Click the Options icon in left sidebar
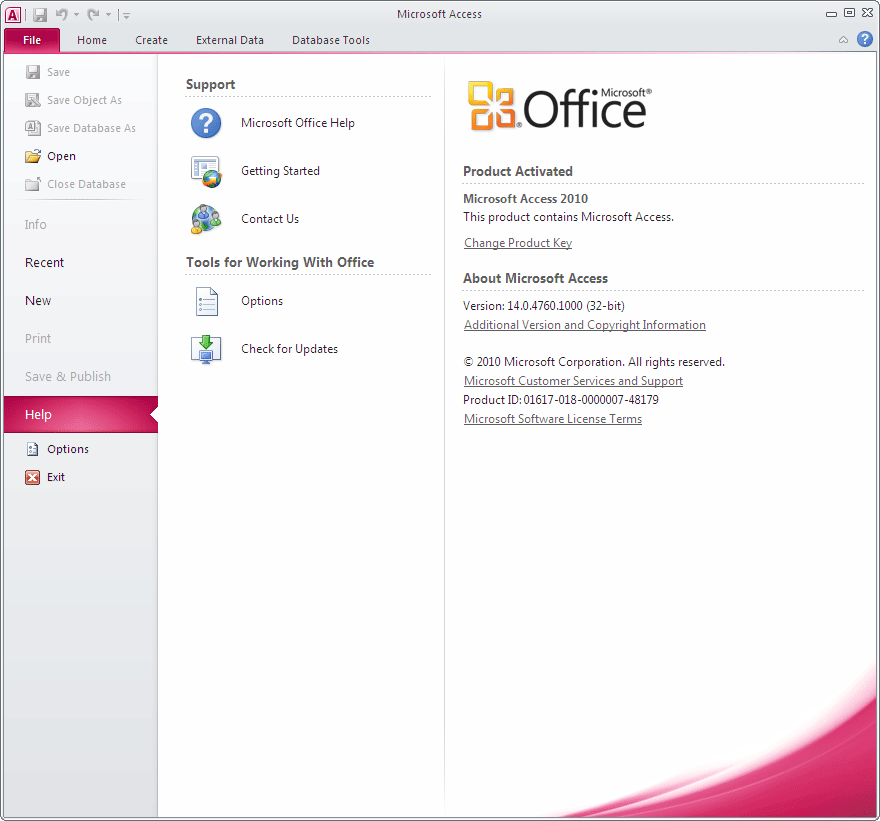The image size is (880, 821). click(33, 449)
